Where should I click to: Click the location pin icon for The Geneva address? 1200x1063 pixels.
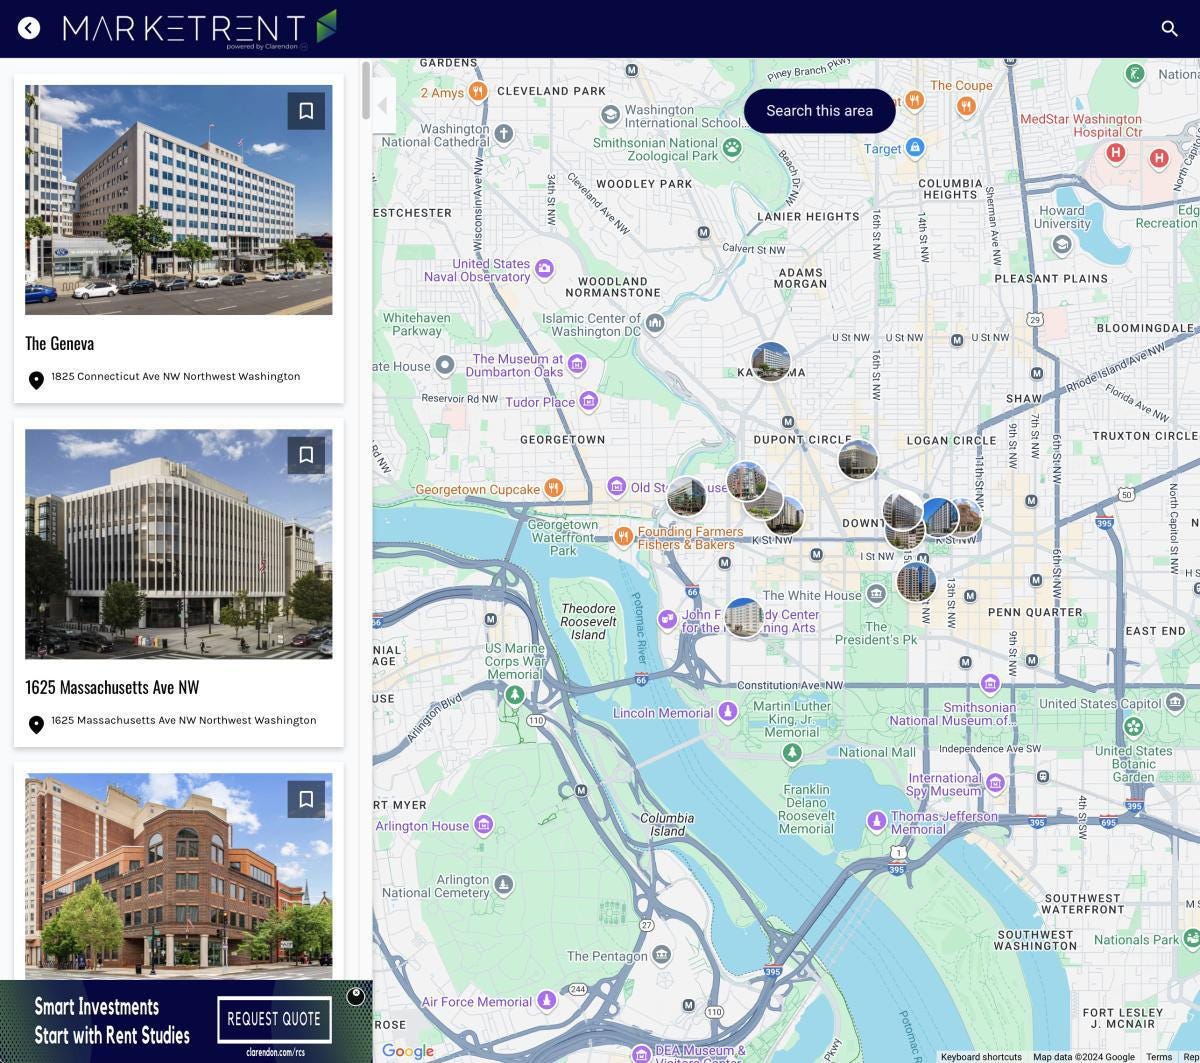[36, 380]
